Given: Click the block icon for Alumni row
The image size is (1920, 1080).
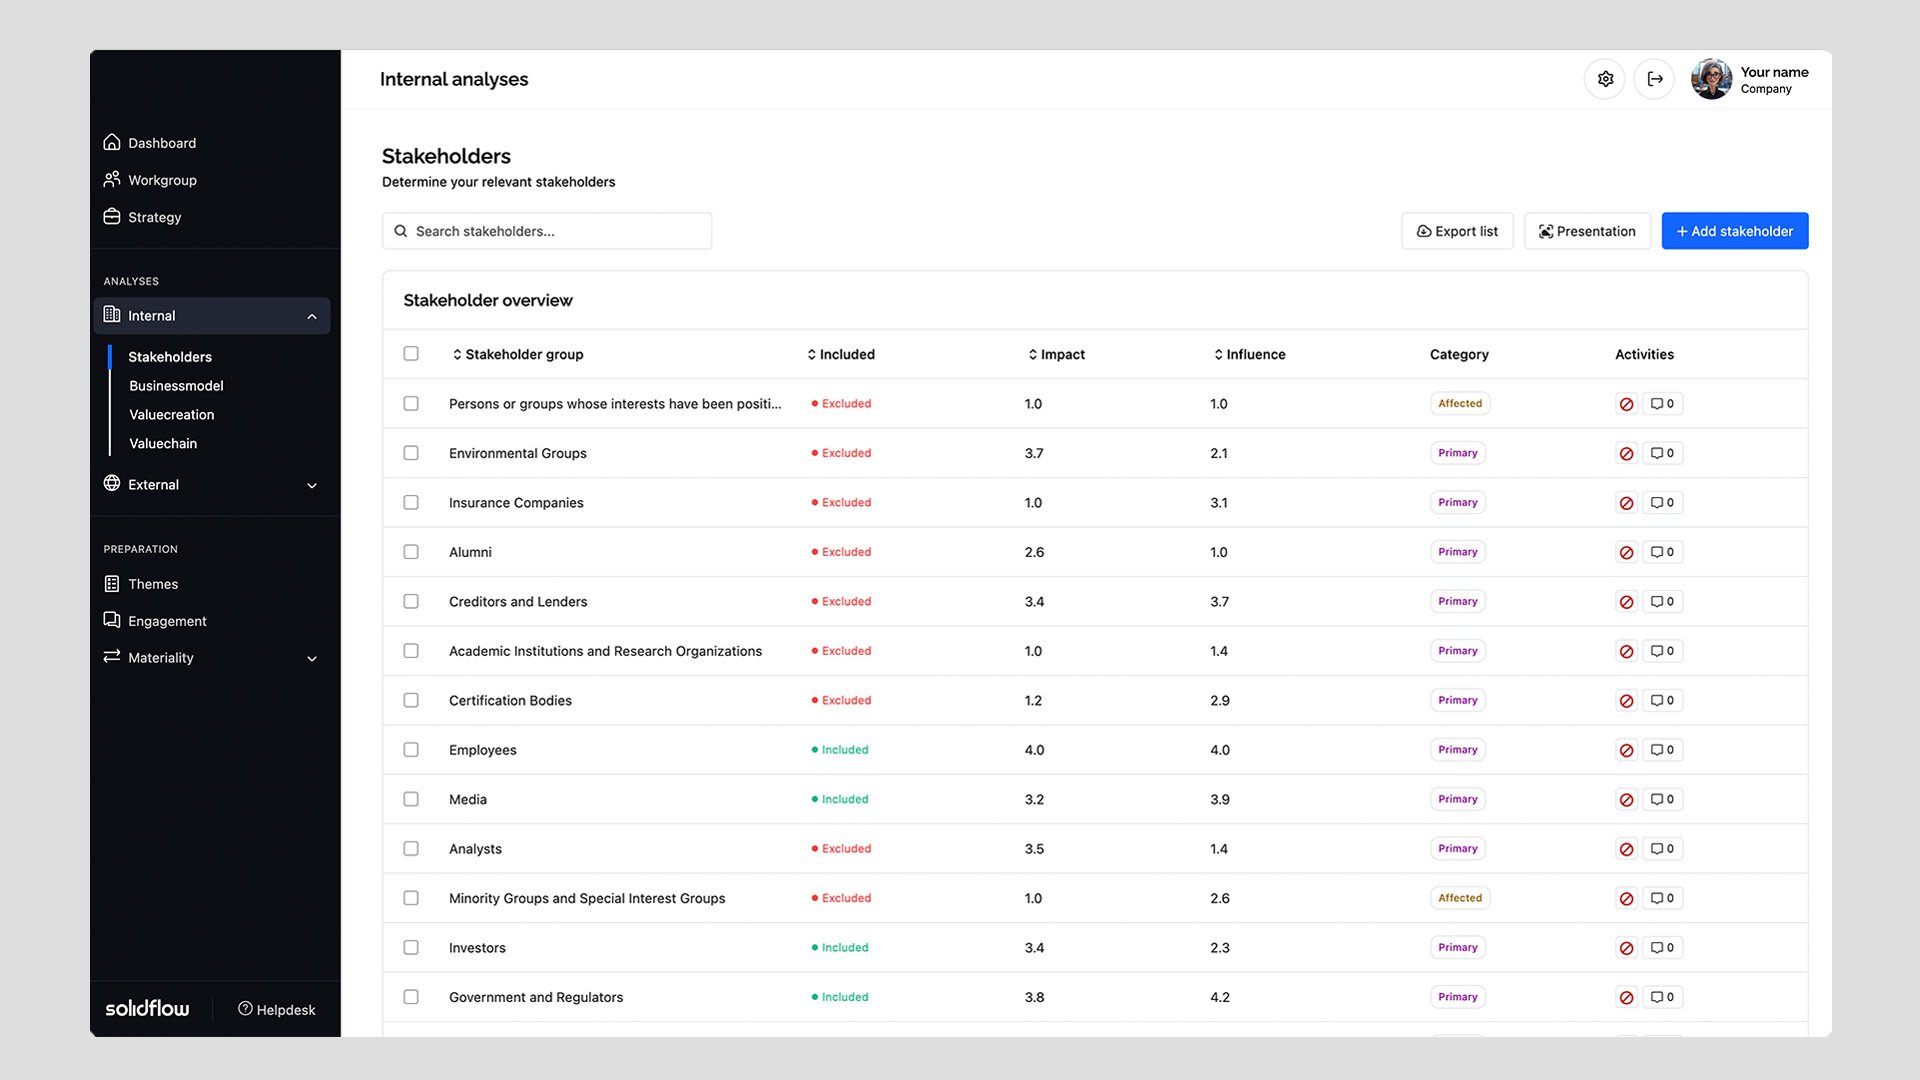Looking at the screenshot, I should (1626, 552).
